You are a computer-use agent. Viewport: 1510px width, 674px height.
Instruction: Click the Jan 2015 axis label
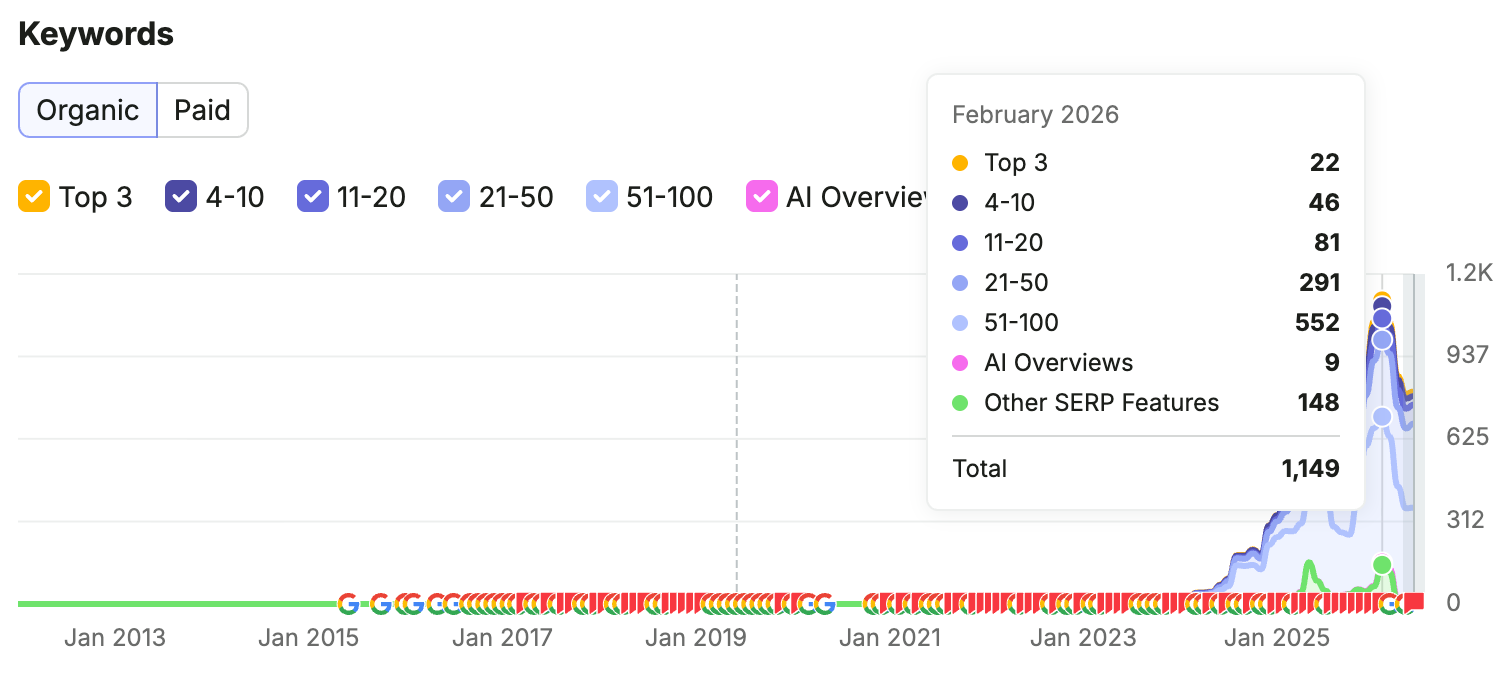(308, 638)
